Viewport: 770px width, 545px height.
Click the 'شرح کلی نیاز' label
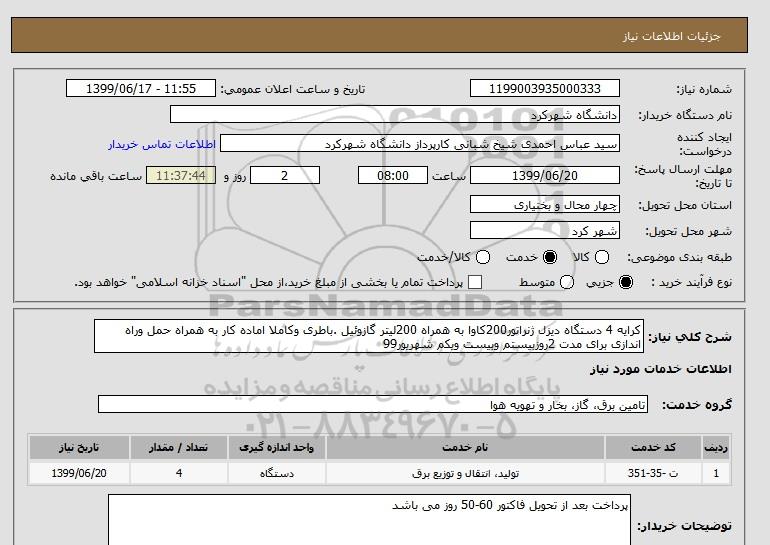tap(690, 337)
